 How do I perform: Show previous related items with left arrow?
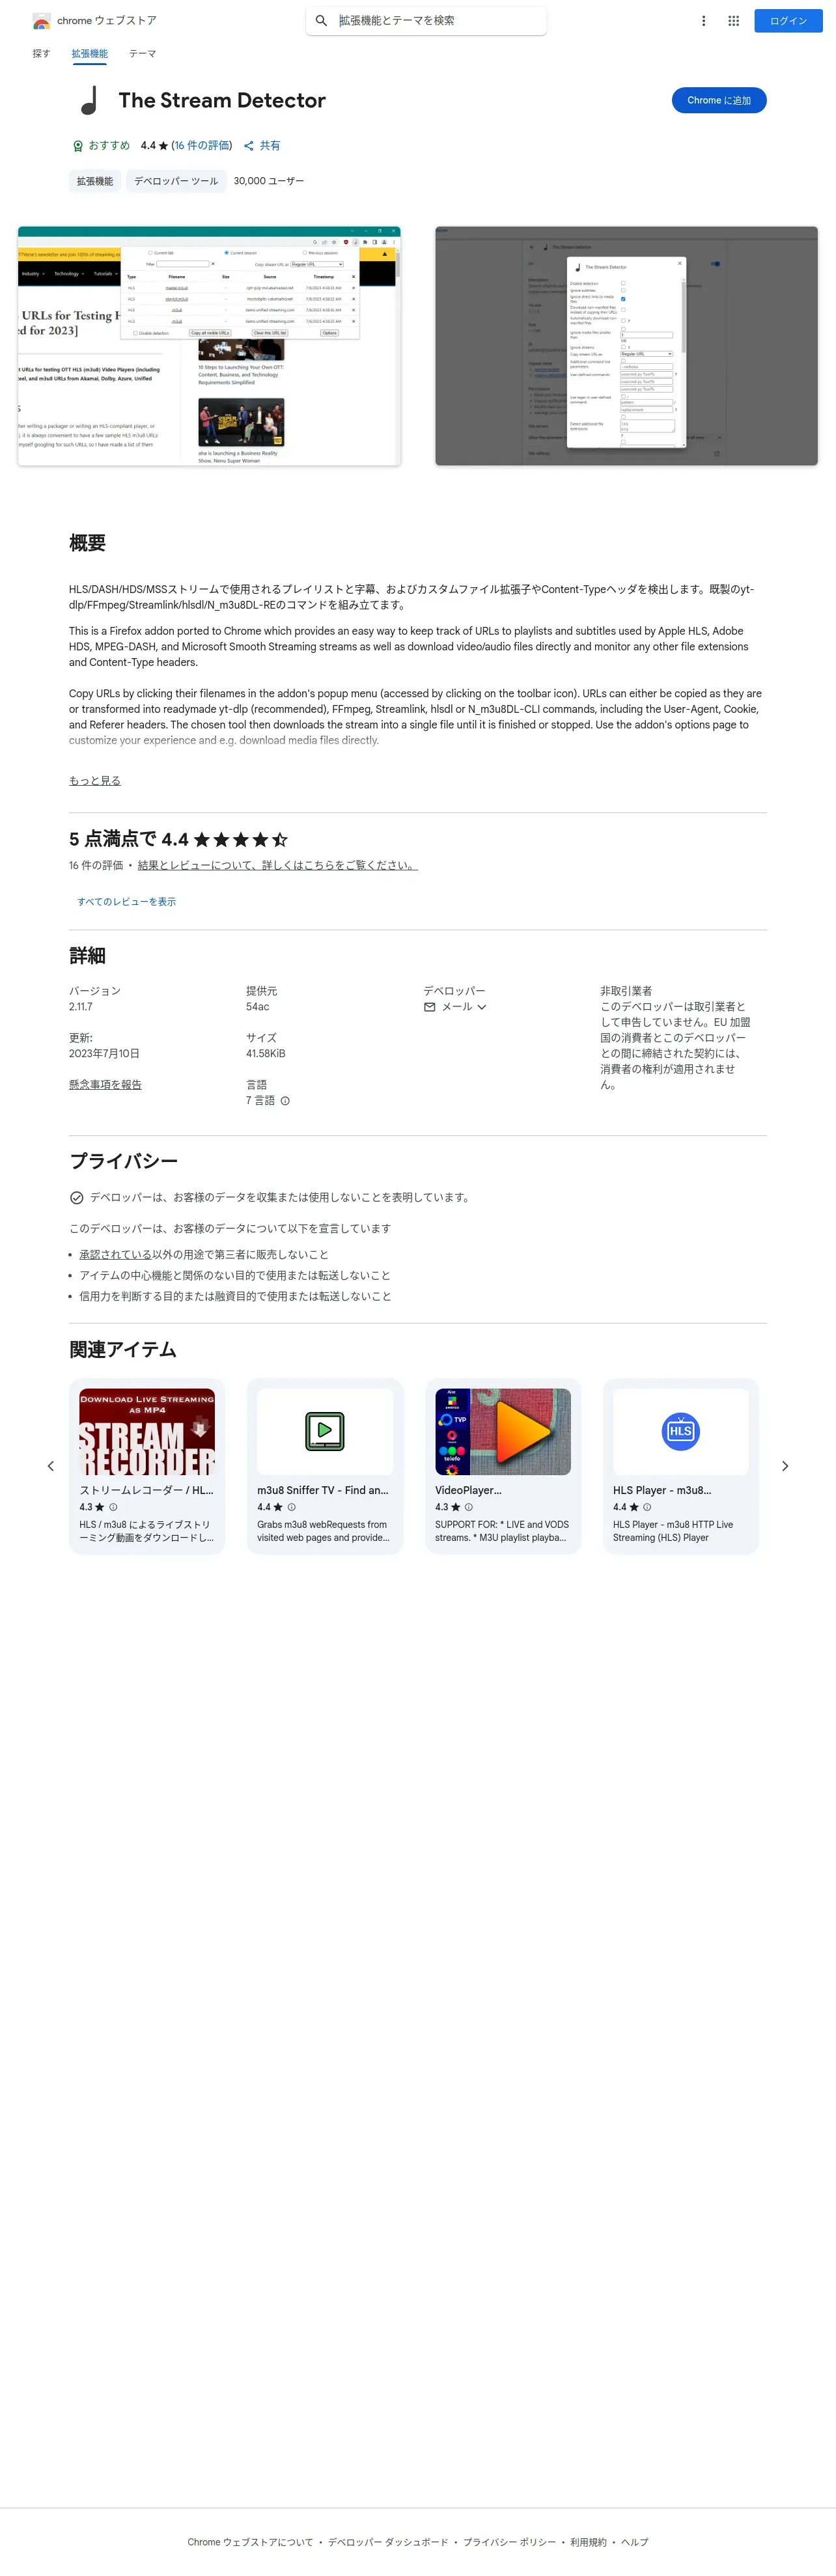tap(51, 1466)
